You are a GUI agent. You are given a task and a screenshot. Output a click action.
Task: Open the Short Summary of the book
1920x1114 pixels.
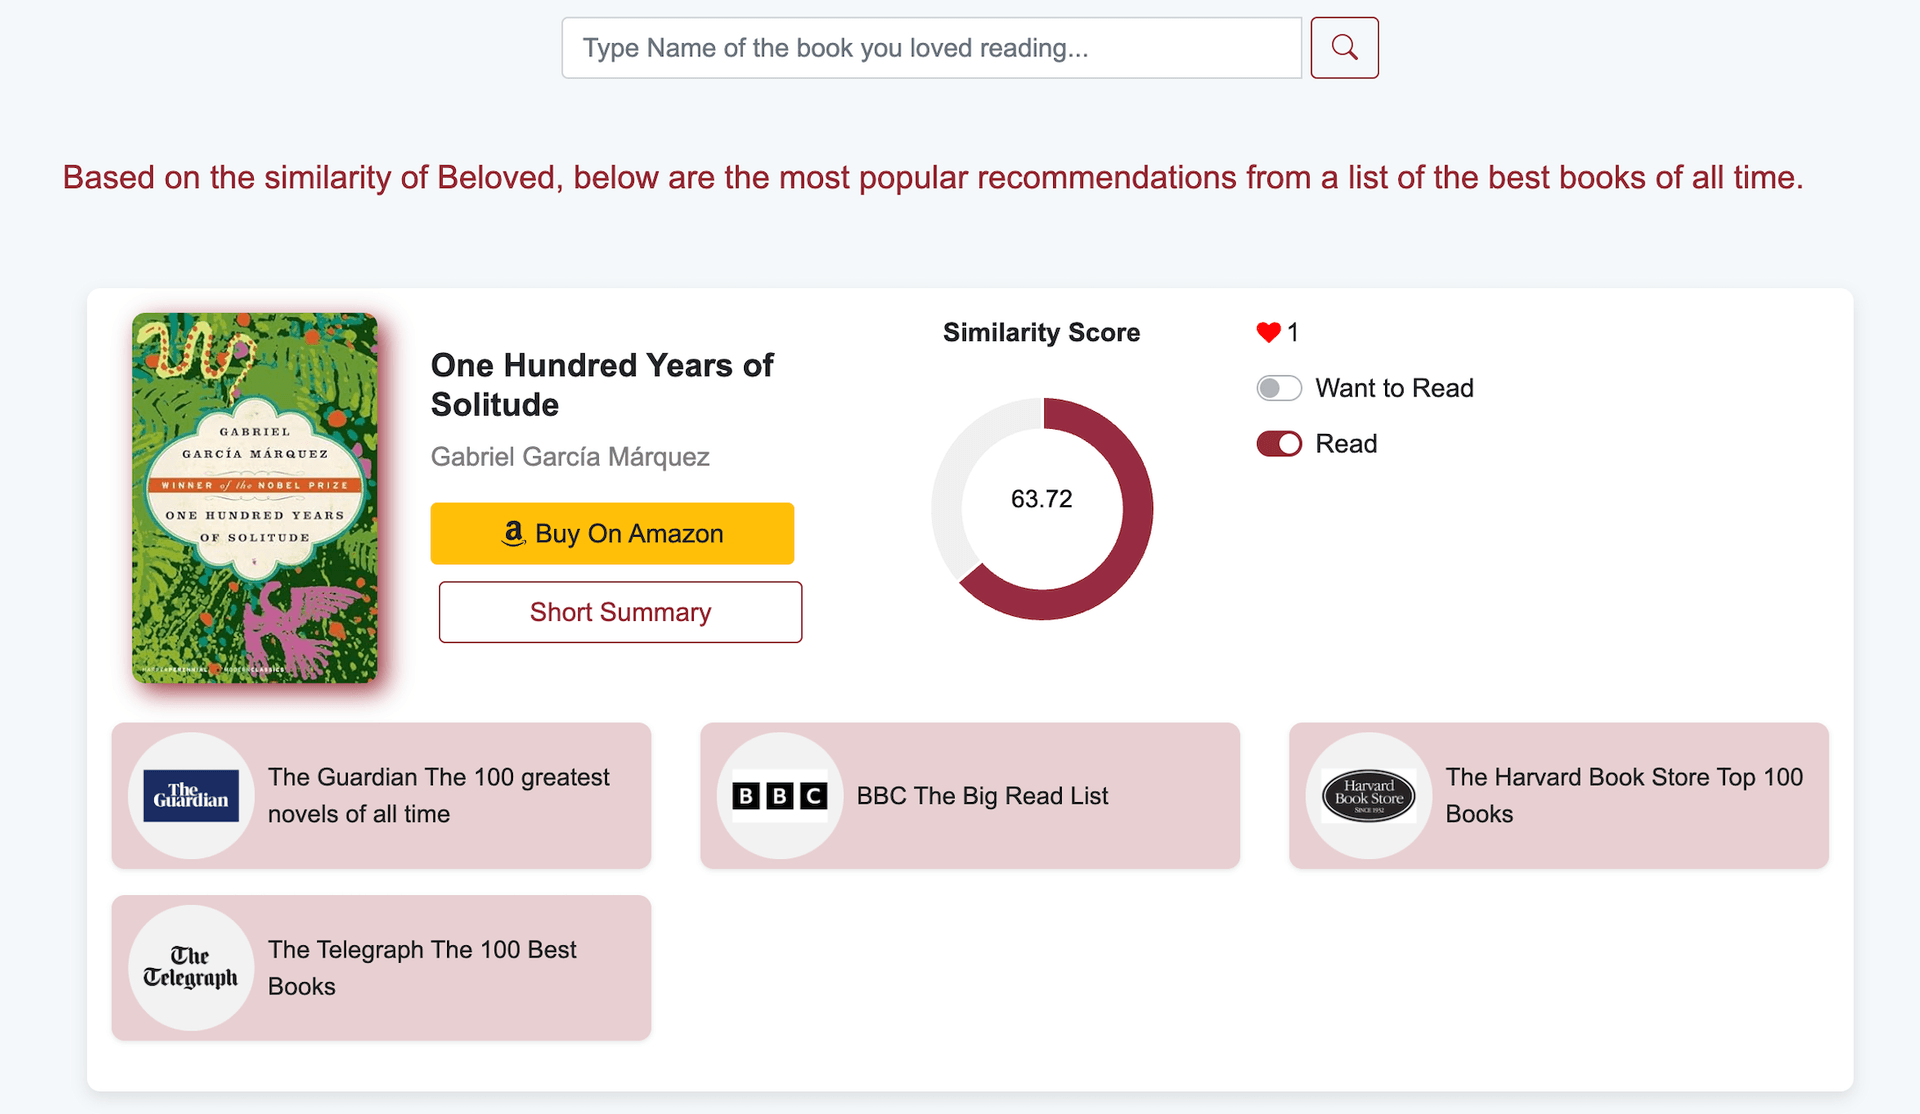tap(620, 612)
